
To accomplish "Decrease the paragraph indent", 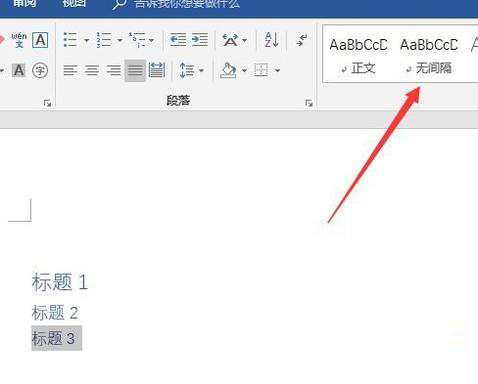I will [178, 40].
